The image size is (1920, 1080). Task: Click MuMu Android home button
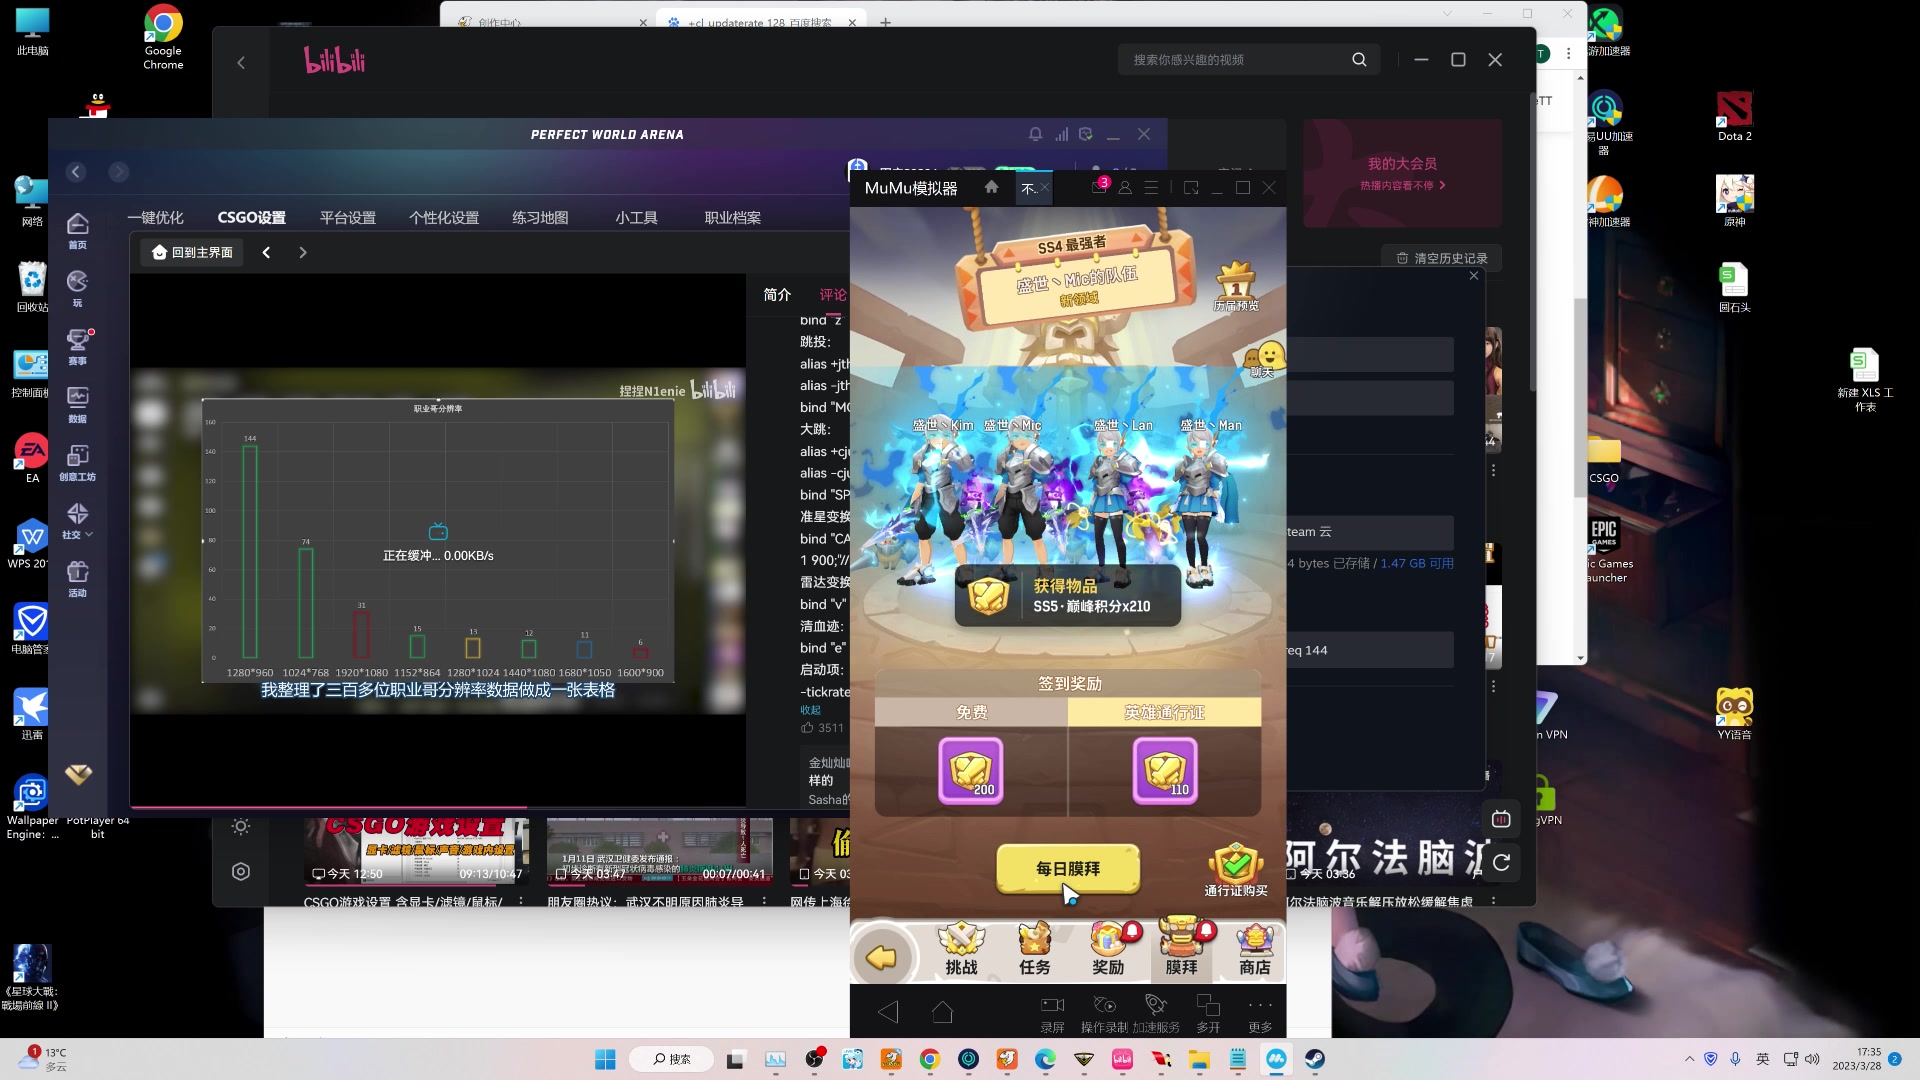click(942, 1012)
